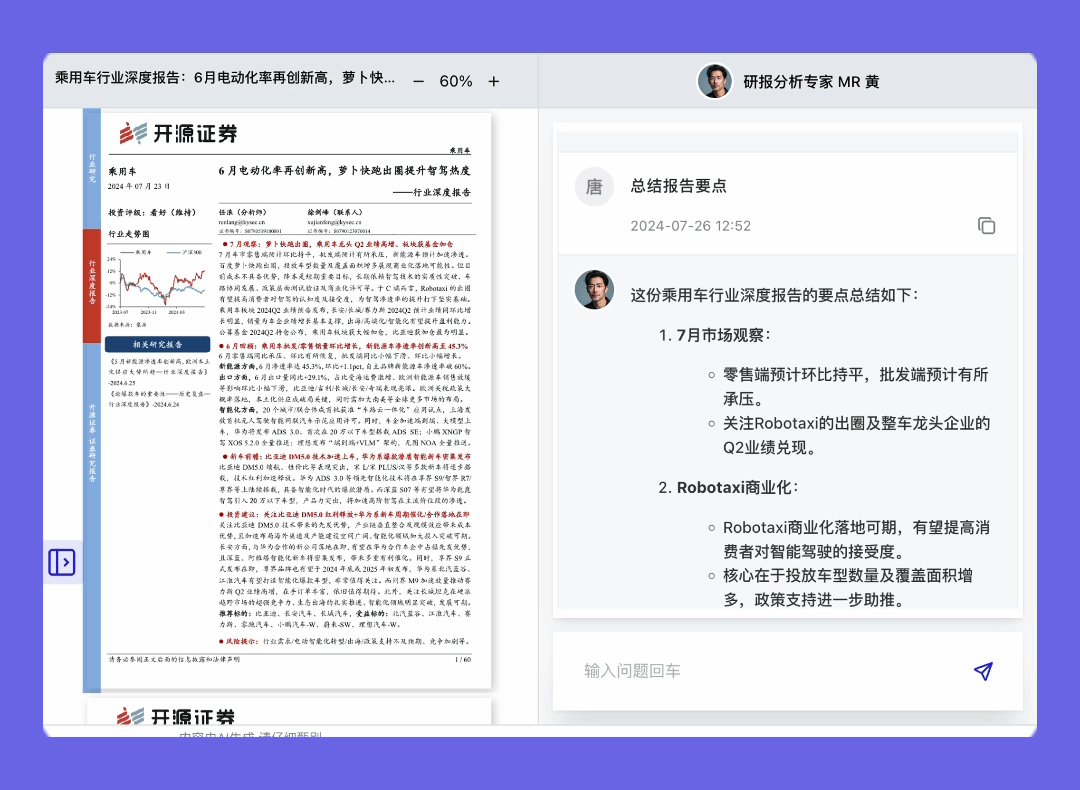Click the expert avatar in chat header
This screenshot has width=1080, height=790.
(x=715, y=81)
